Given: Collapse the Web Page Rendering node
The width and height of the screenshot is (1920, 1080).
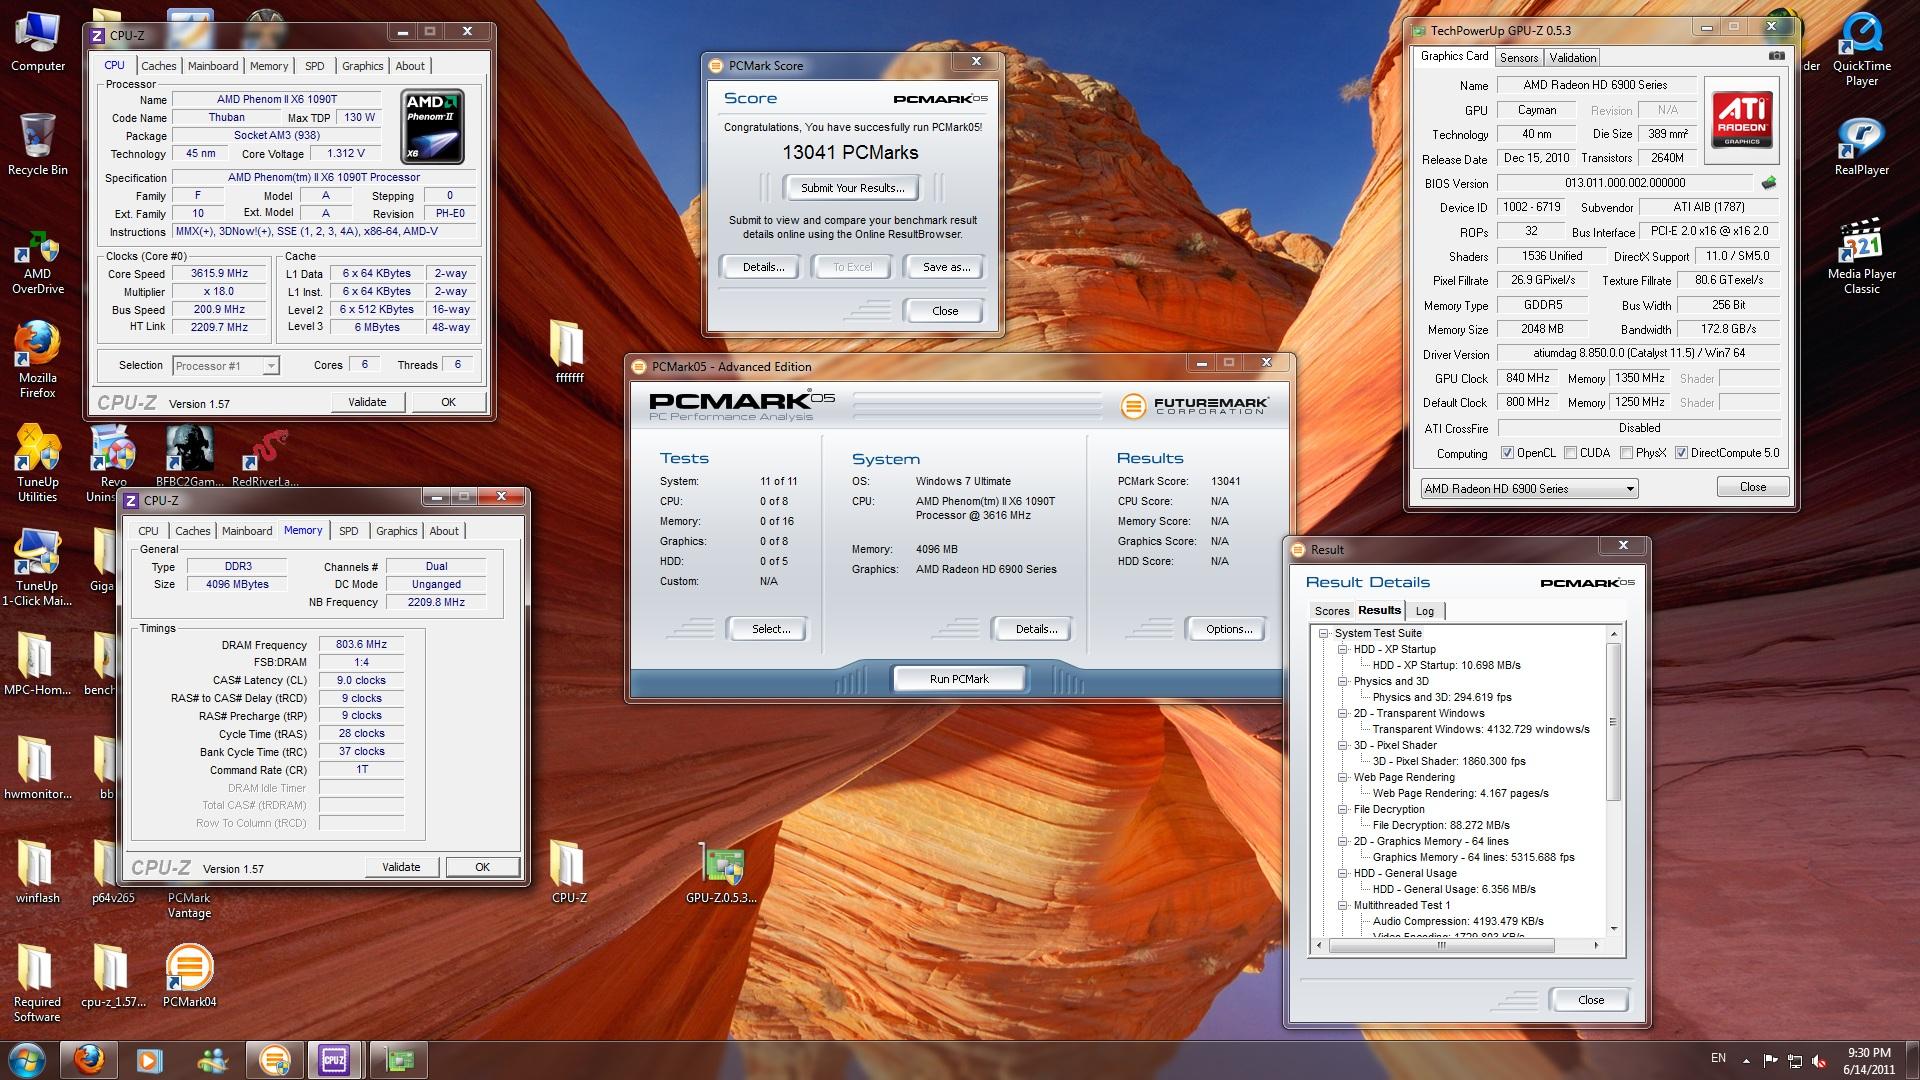Looking at the screenshot, I should 1343,777.
